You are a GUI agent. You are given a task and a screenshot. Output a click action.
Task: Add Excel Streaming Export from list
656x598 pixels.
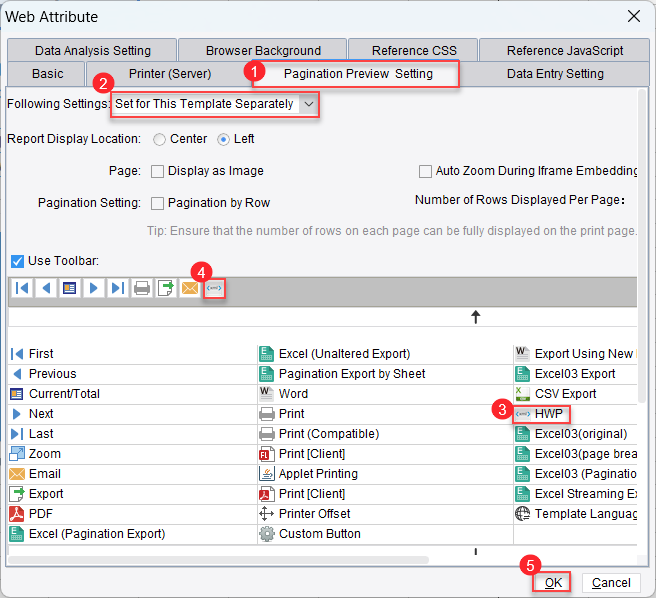coord(575,494)
